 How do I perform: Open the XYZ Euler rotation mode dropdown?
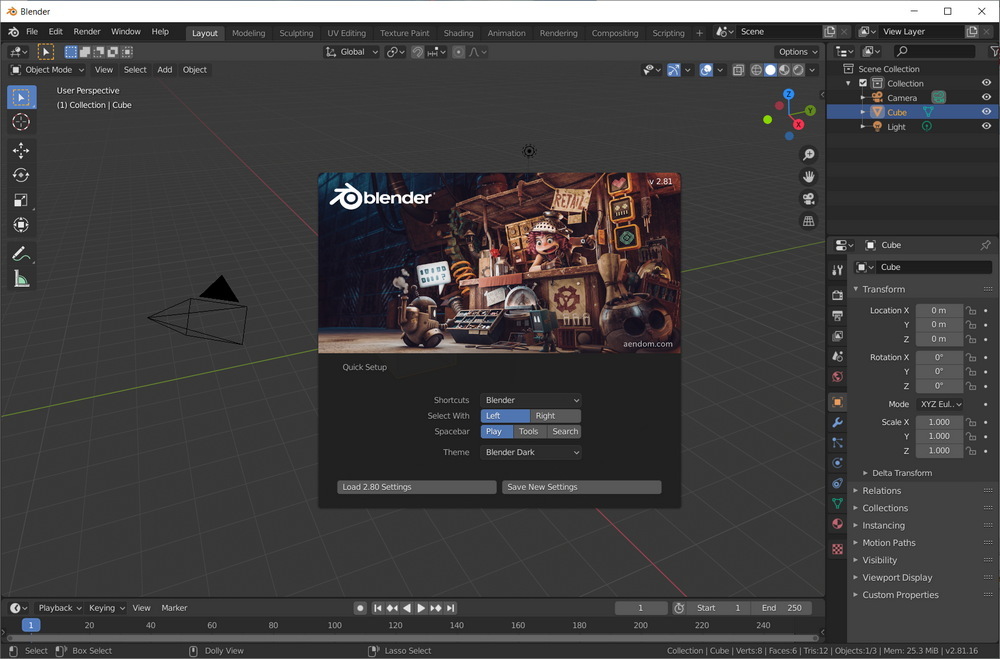(x=940, y=404)
